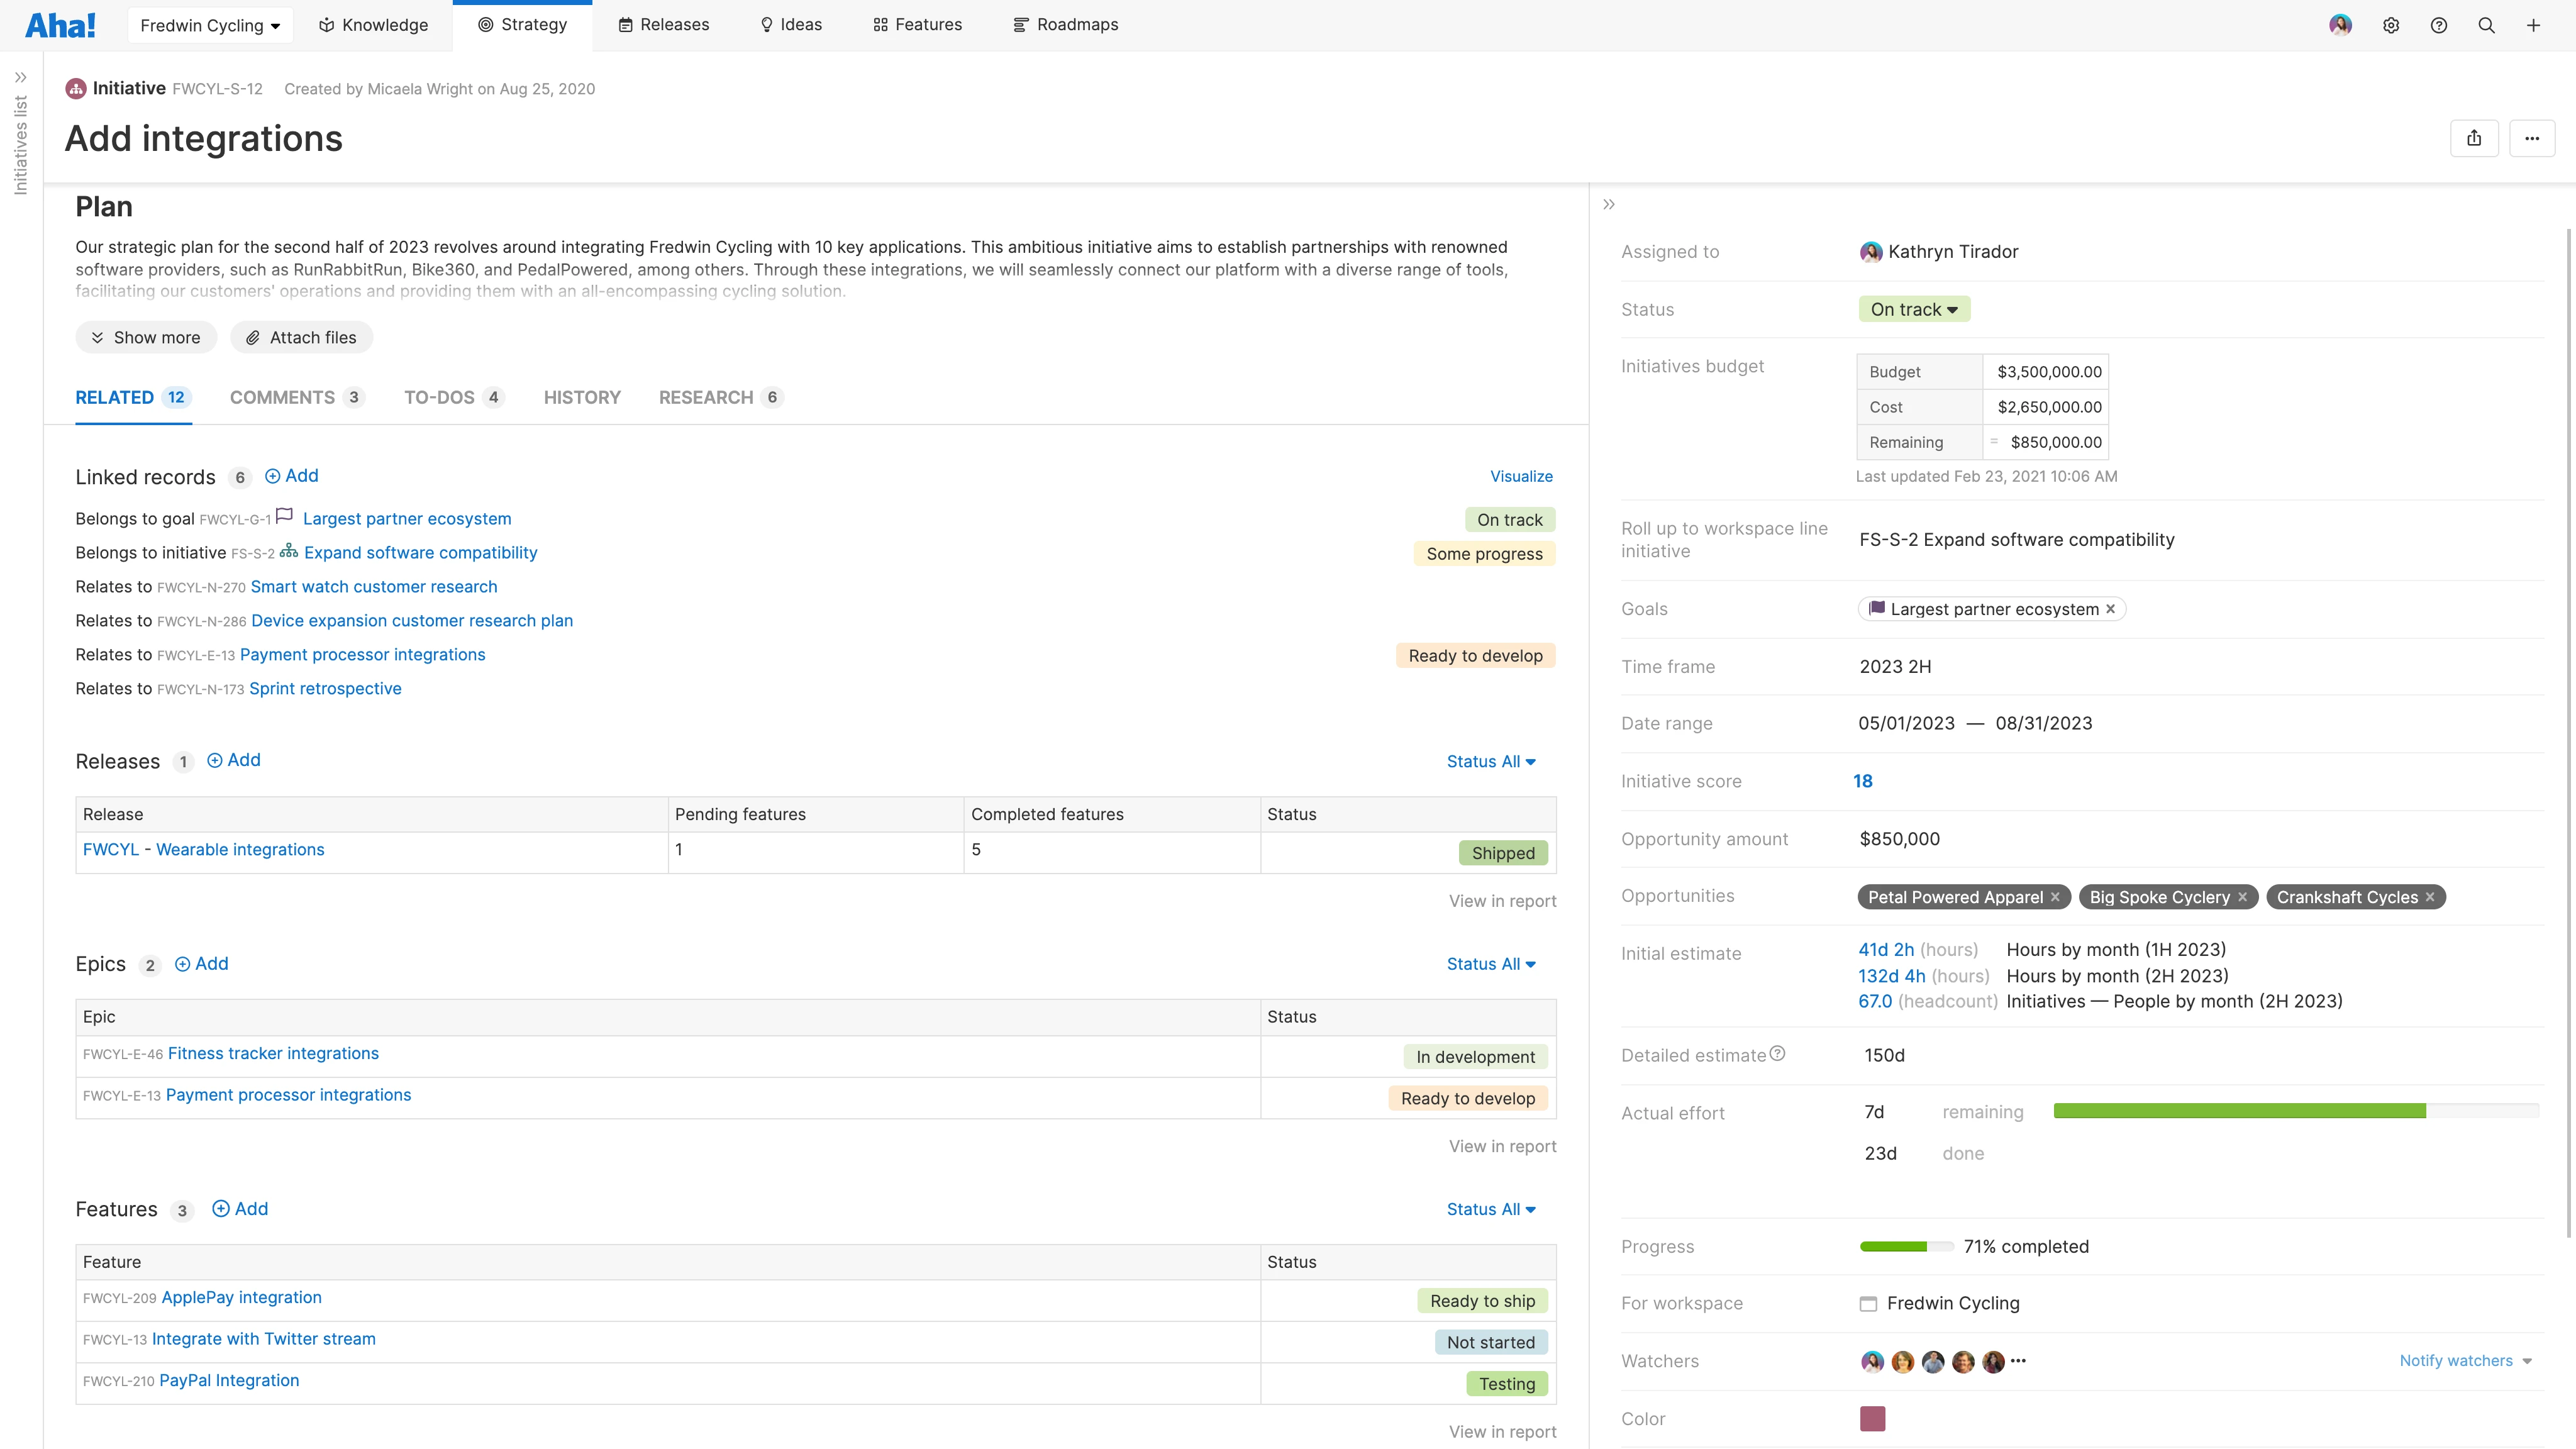Open the Roadmaps menu item
2576x1449 pixels.
pyautogui.click(x=1065, y=24)
